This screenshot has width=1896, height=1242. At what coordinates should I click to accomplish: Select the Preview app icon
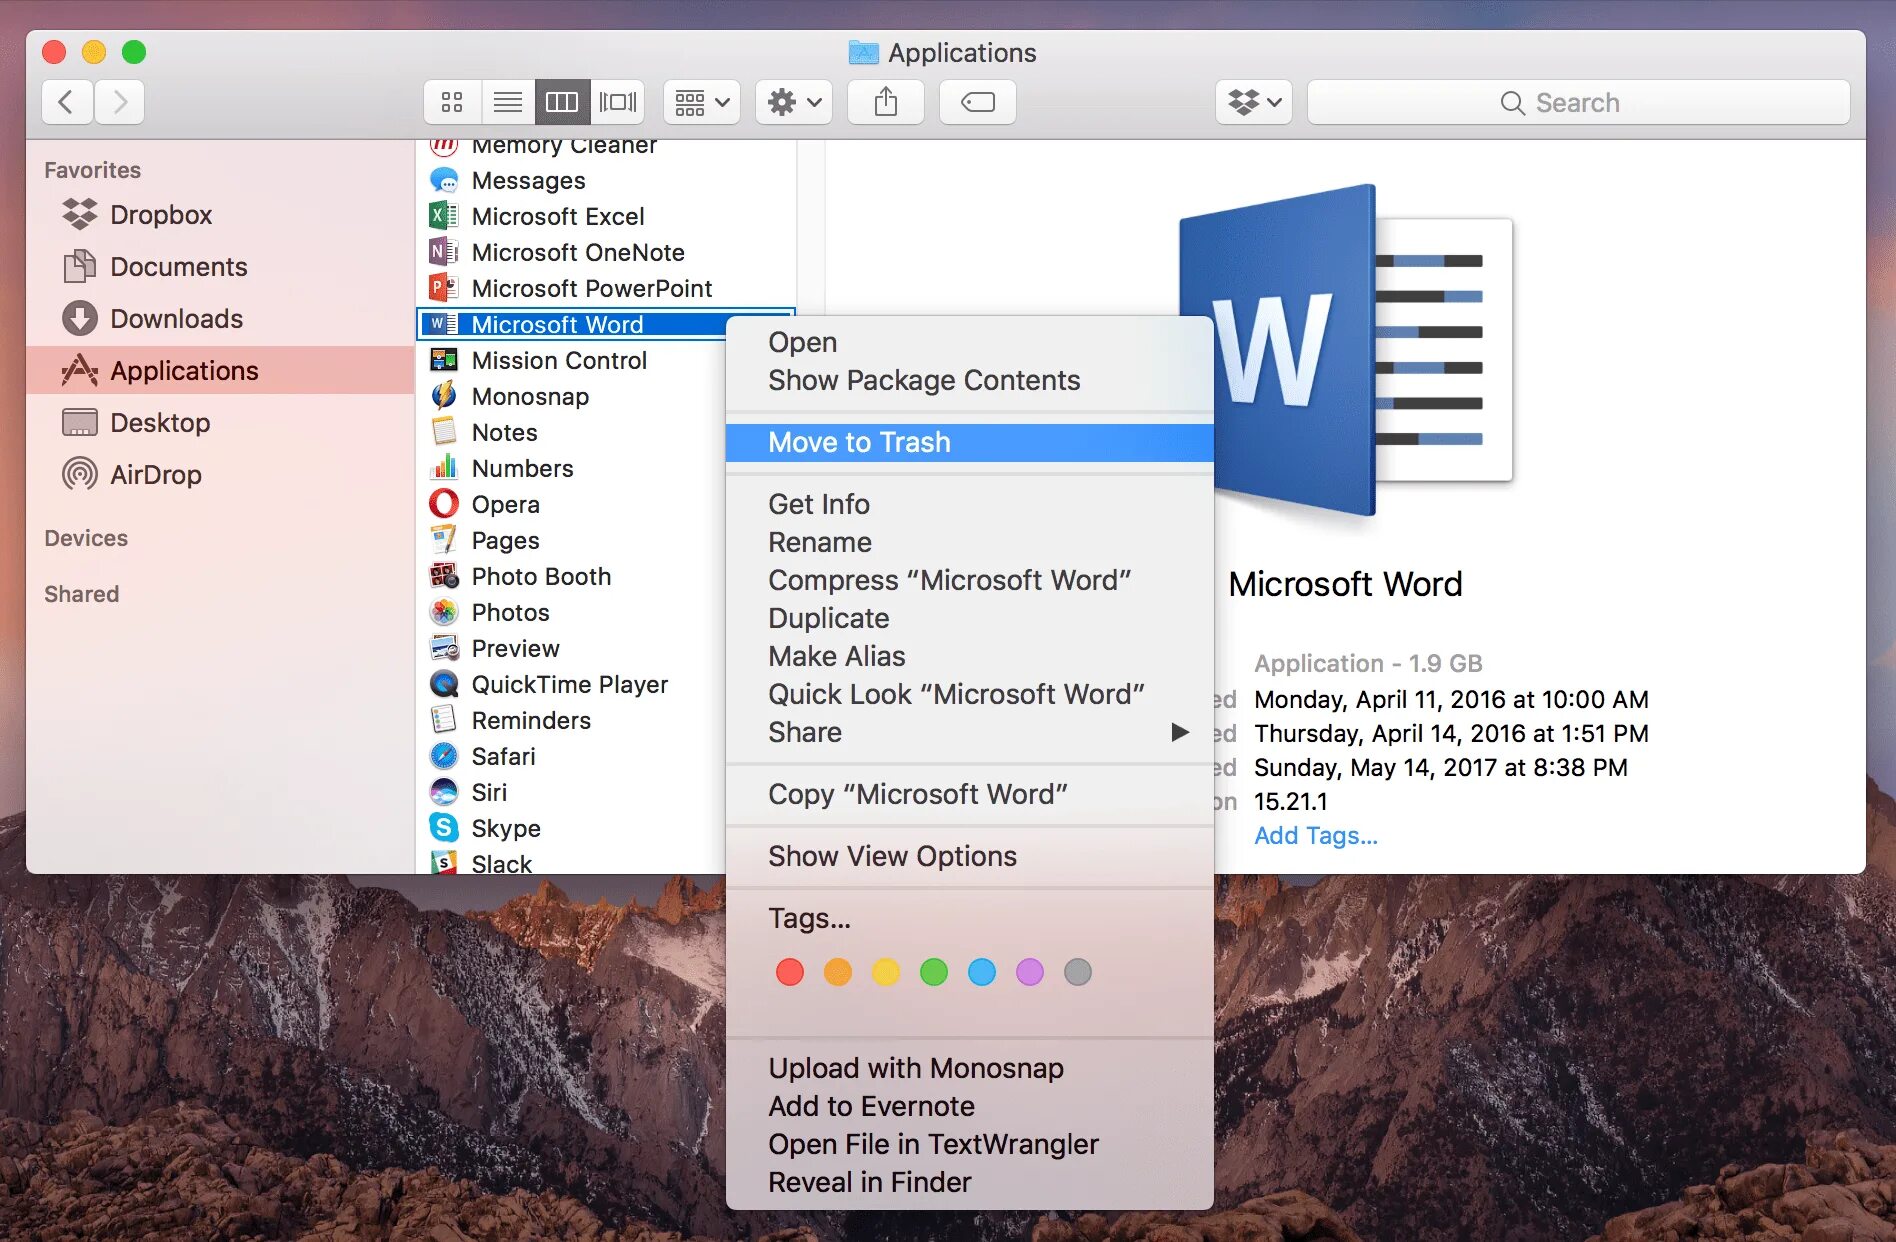(x=444, y=649)
